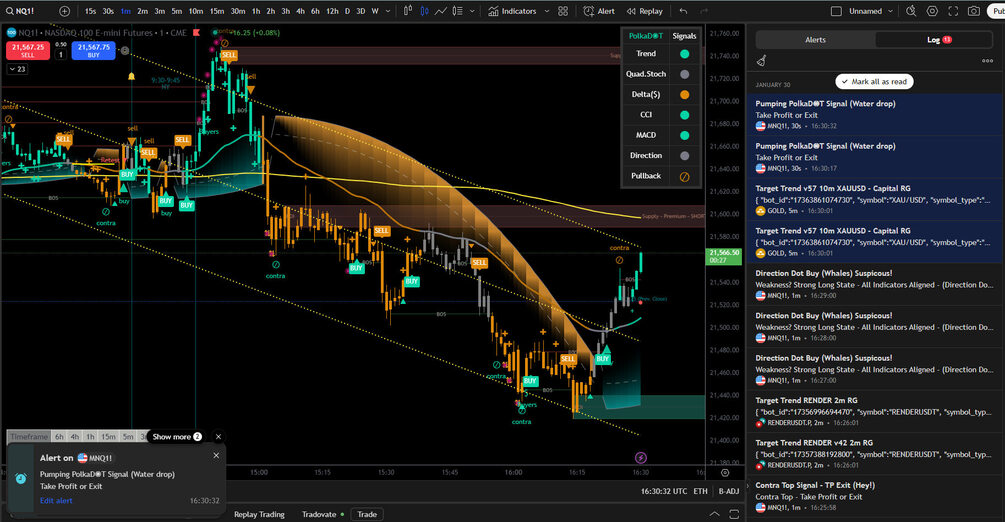1005x522 pixels.
Task: Undo the last chart action
Action: point(684,11)
